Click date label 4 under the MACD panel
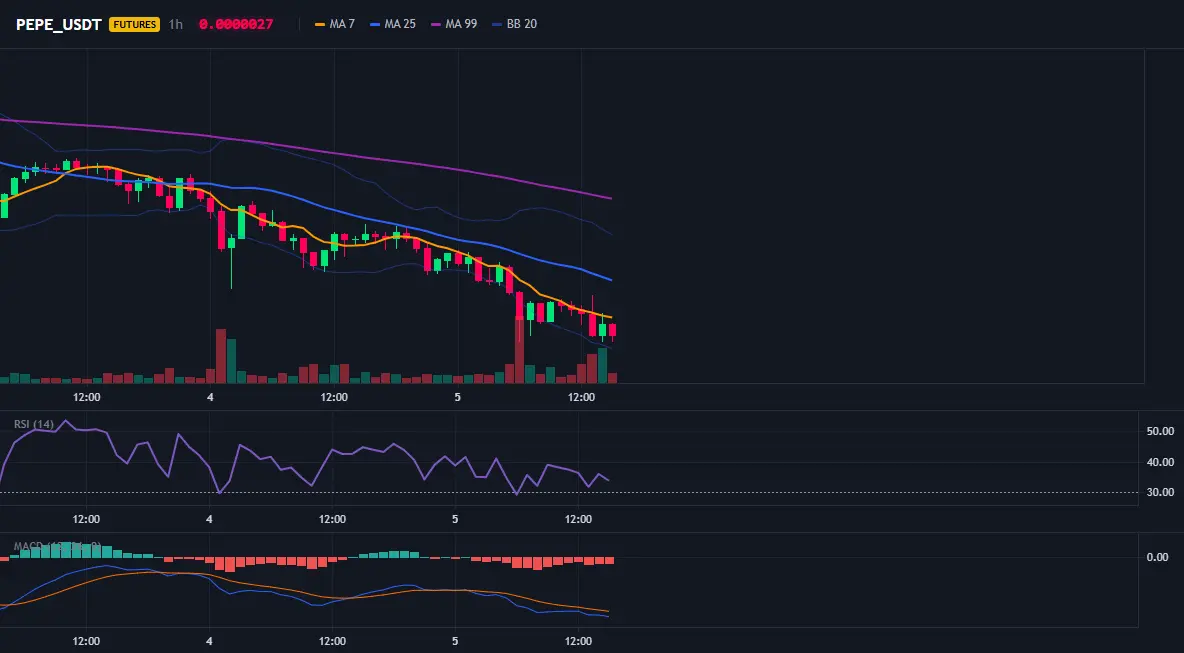Viewport: 1184px width, 653px height. click(208, 642)
